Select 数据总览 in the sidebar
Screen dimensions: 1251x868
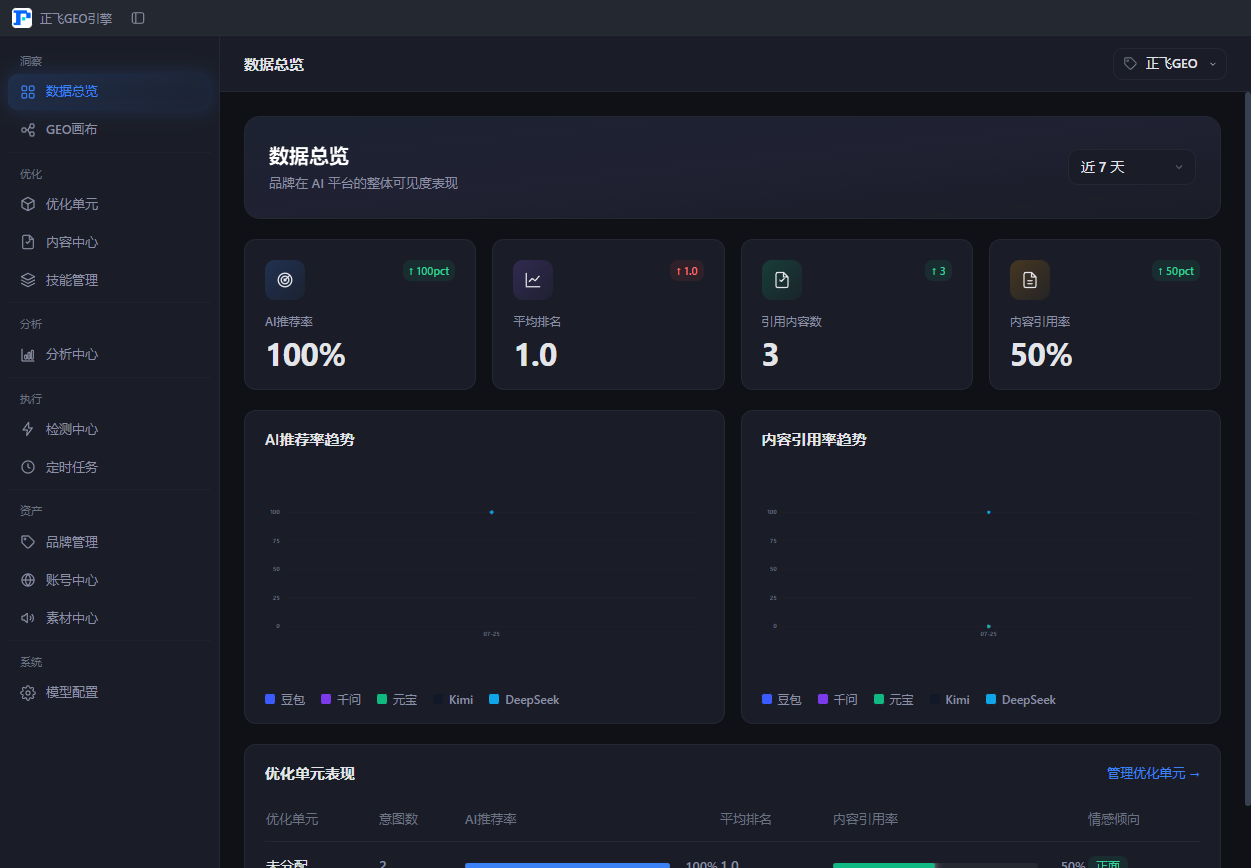109,91
